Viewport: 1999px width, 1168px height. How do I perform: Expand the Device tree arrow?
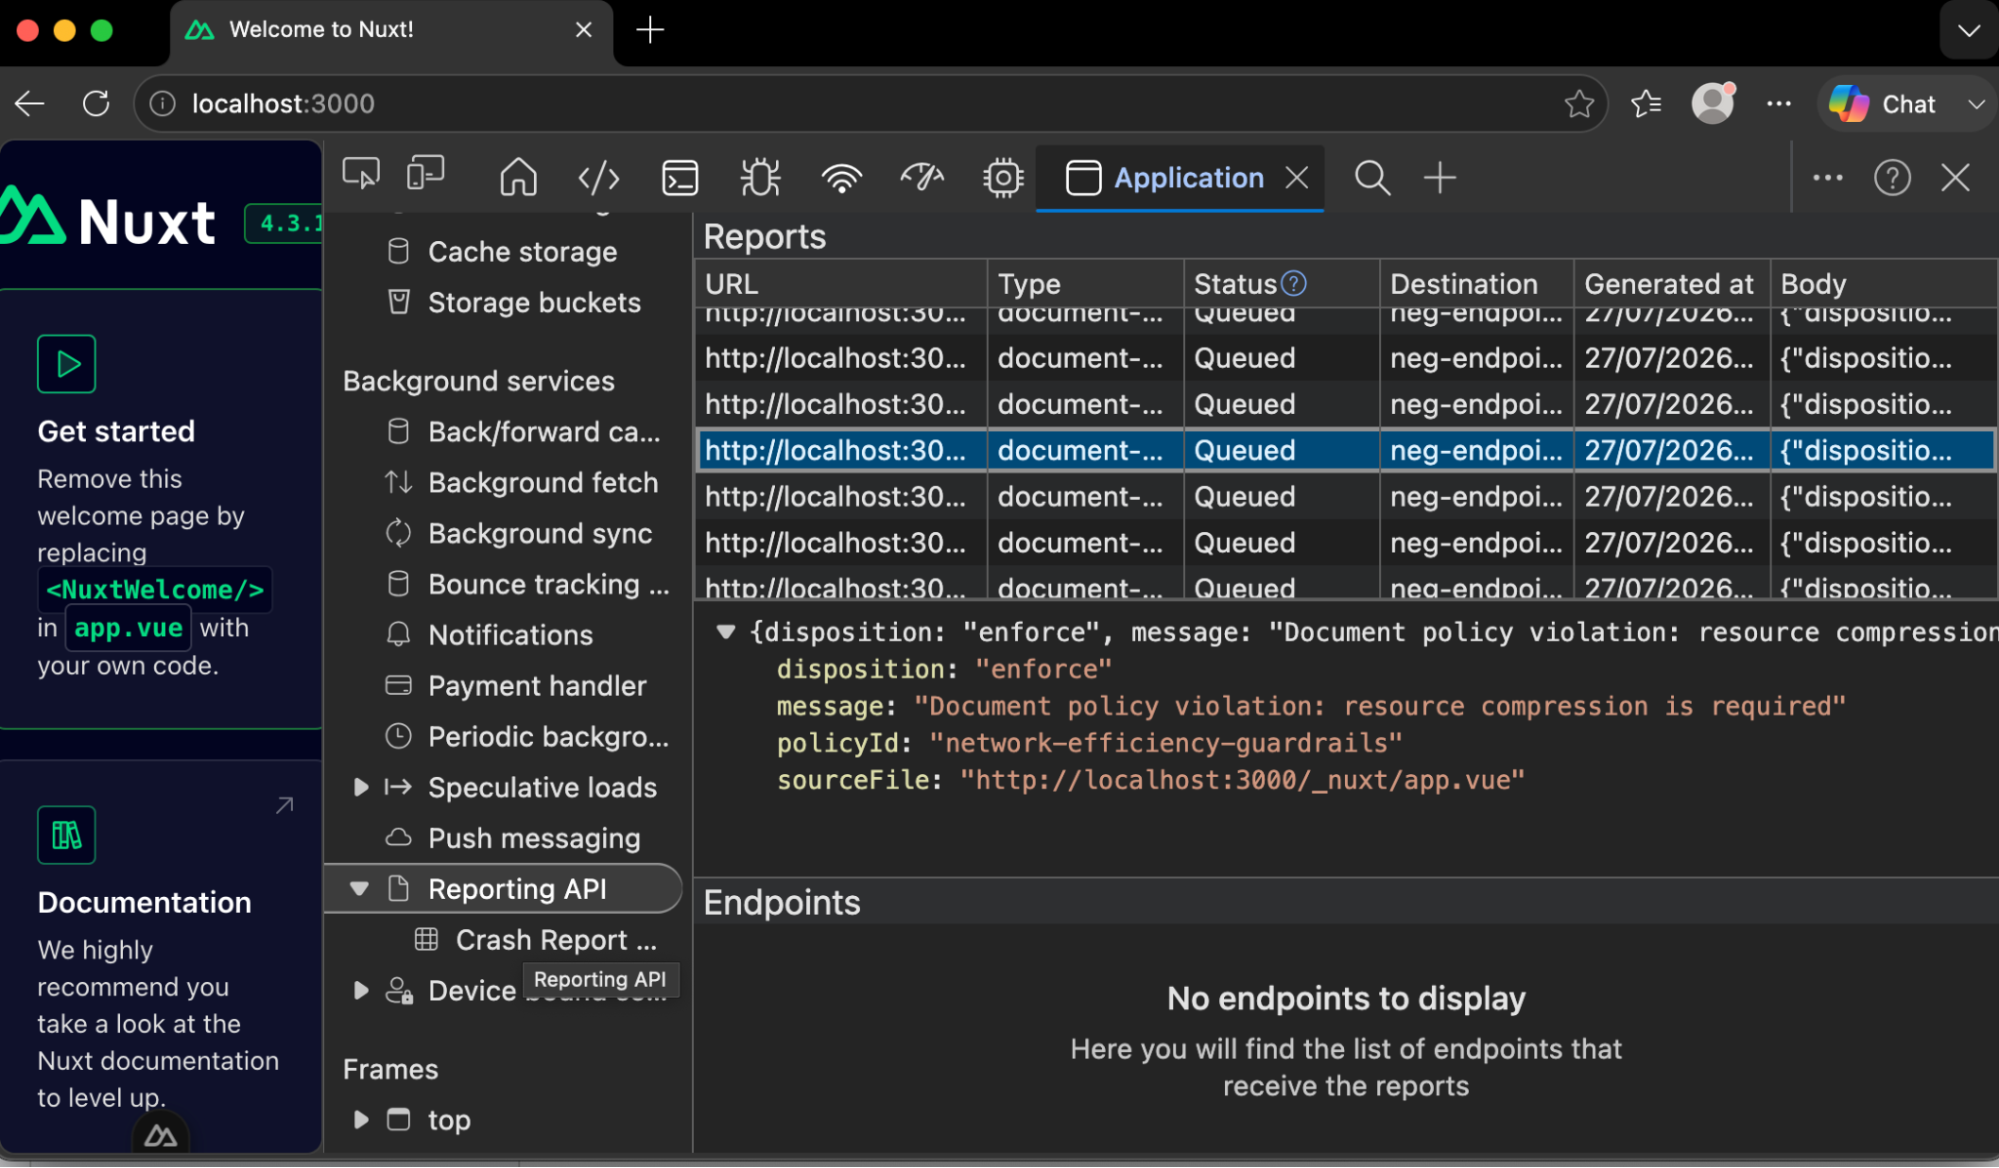361,991
